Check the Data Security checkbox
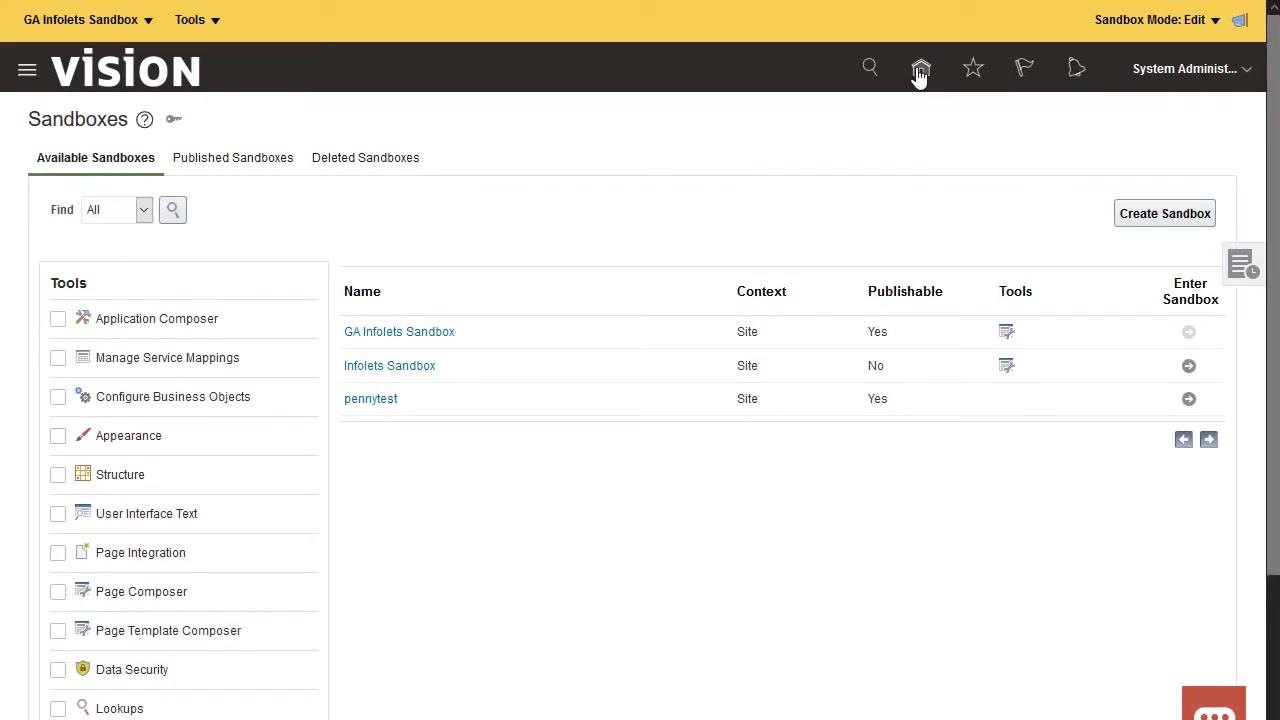1280x720 pixels. point(58,670)
